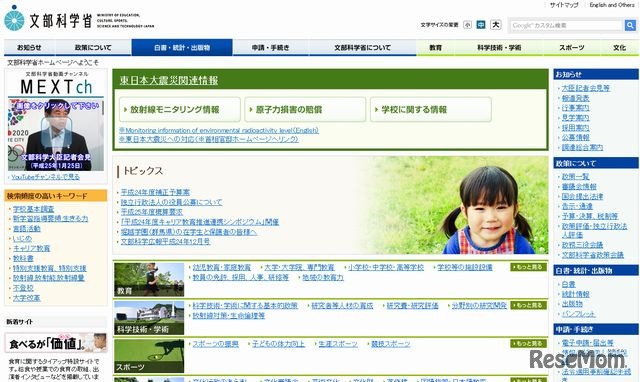Open パンフレット sidebar link

click(x=578, y=313)
